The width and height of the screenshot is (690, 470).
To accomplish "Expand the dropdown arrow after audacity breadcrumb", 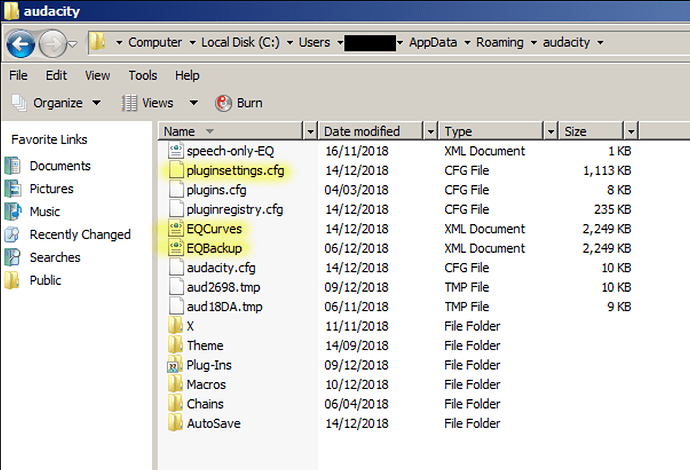I will 600,43.
